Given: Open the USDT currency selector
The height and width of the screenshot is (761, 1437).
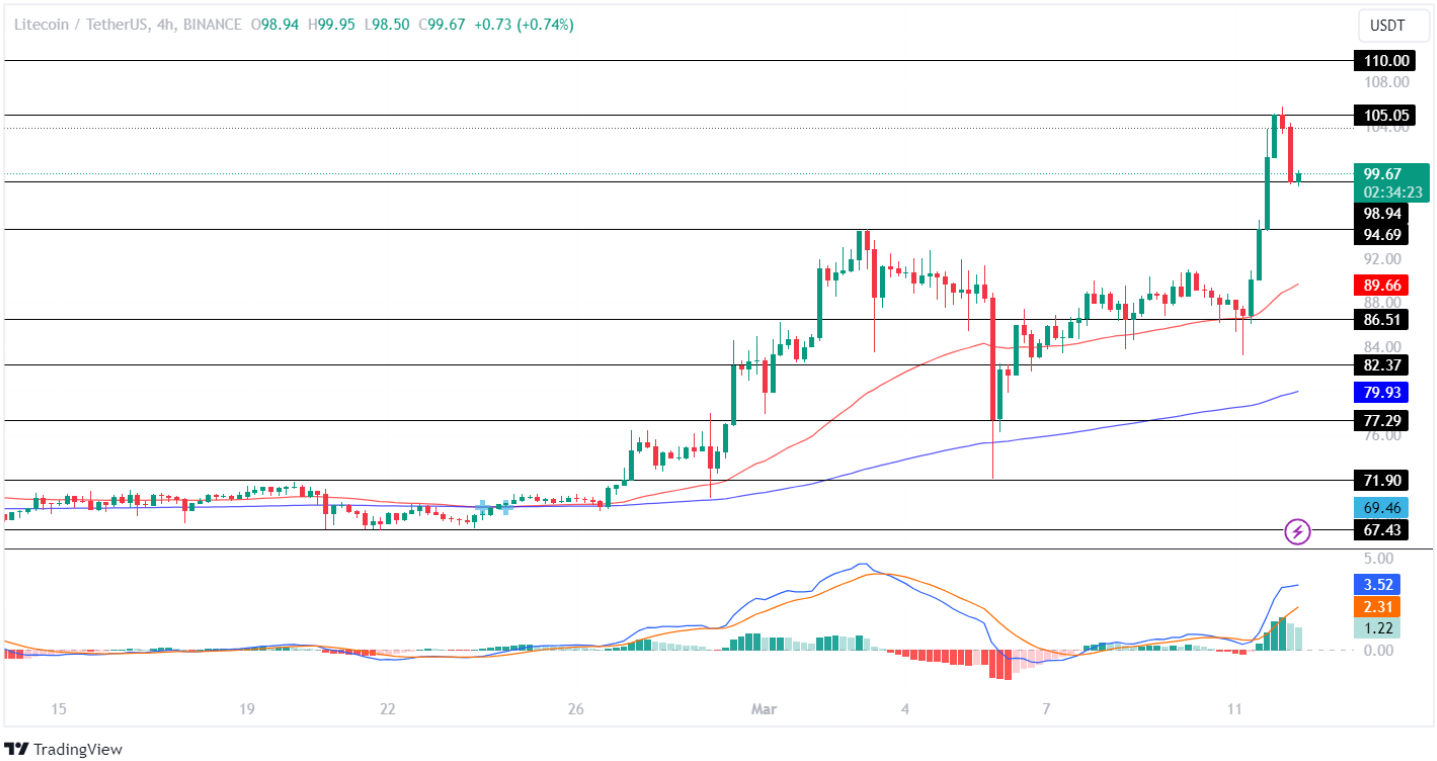Looking at the screenshot, I should click(1393, 25).
